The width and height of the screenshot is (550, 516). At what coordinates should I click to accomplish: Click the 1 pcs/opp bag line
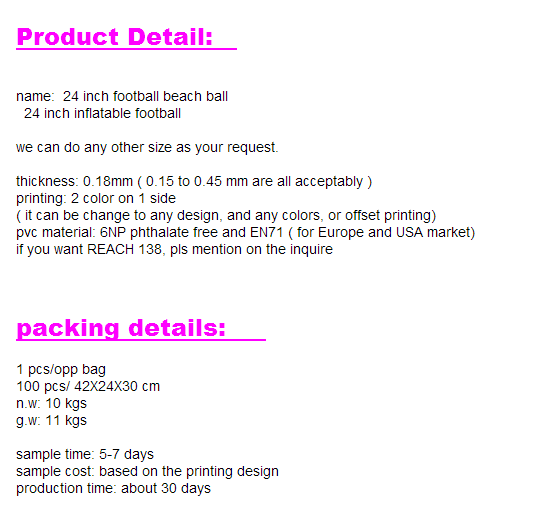(x=61, y=369)
